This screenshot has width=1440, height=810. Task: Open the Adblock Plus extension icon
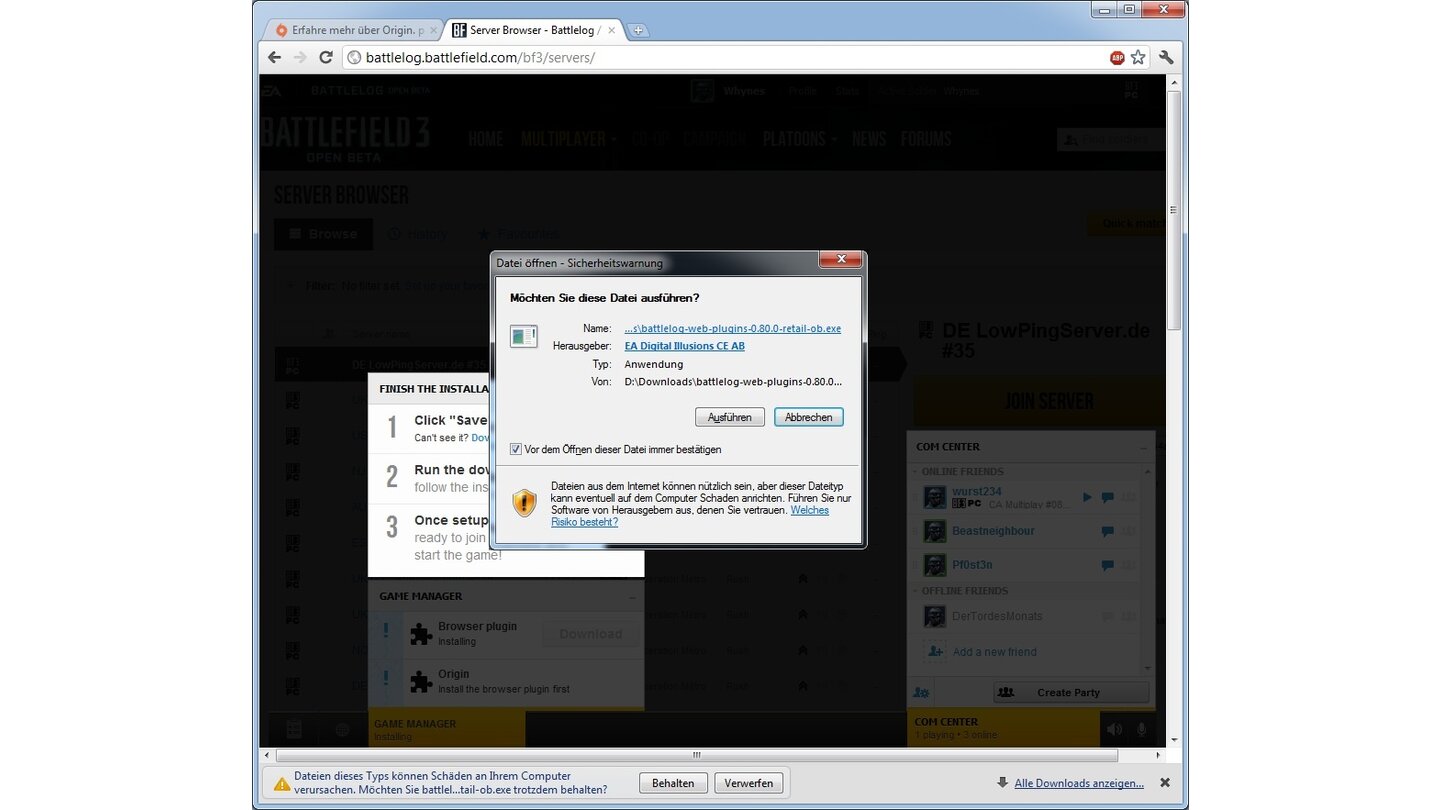tap(1117, 58)
